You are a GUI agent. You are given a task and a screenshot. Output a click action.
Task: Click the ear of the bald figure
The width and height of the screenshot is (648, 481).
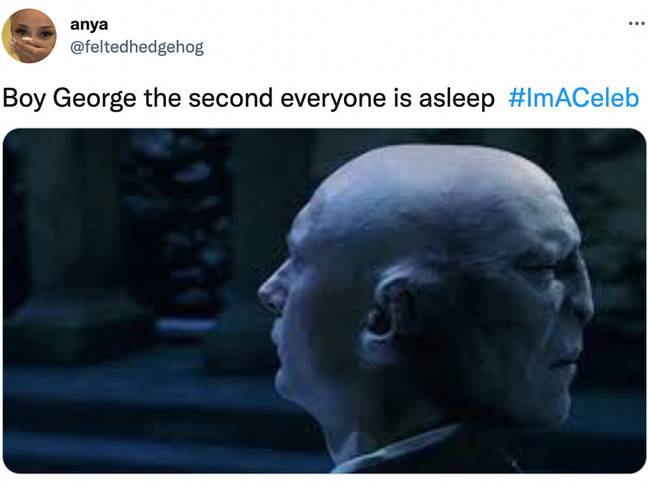click(x=386, y=314)
